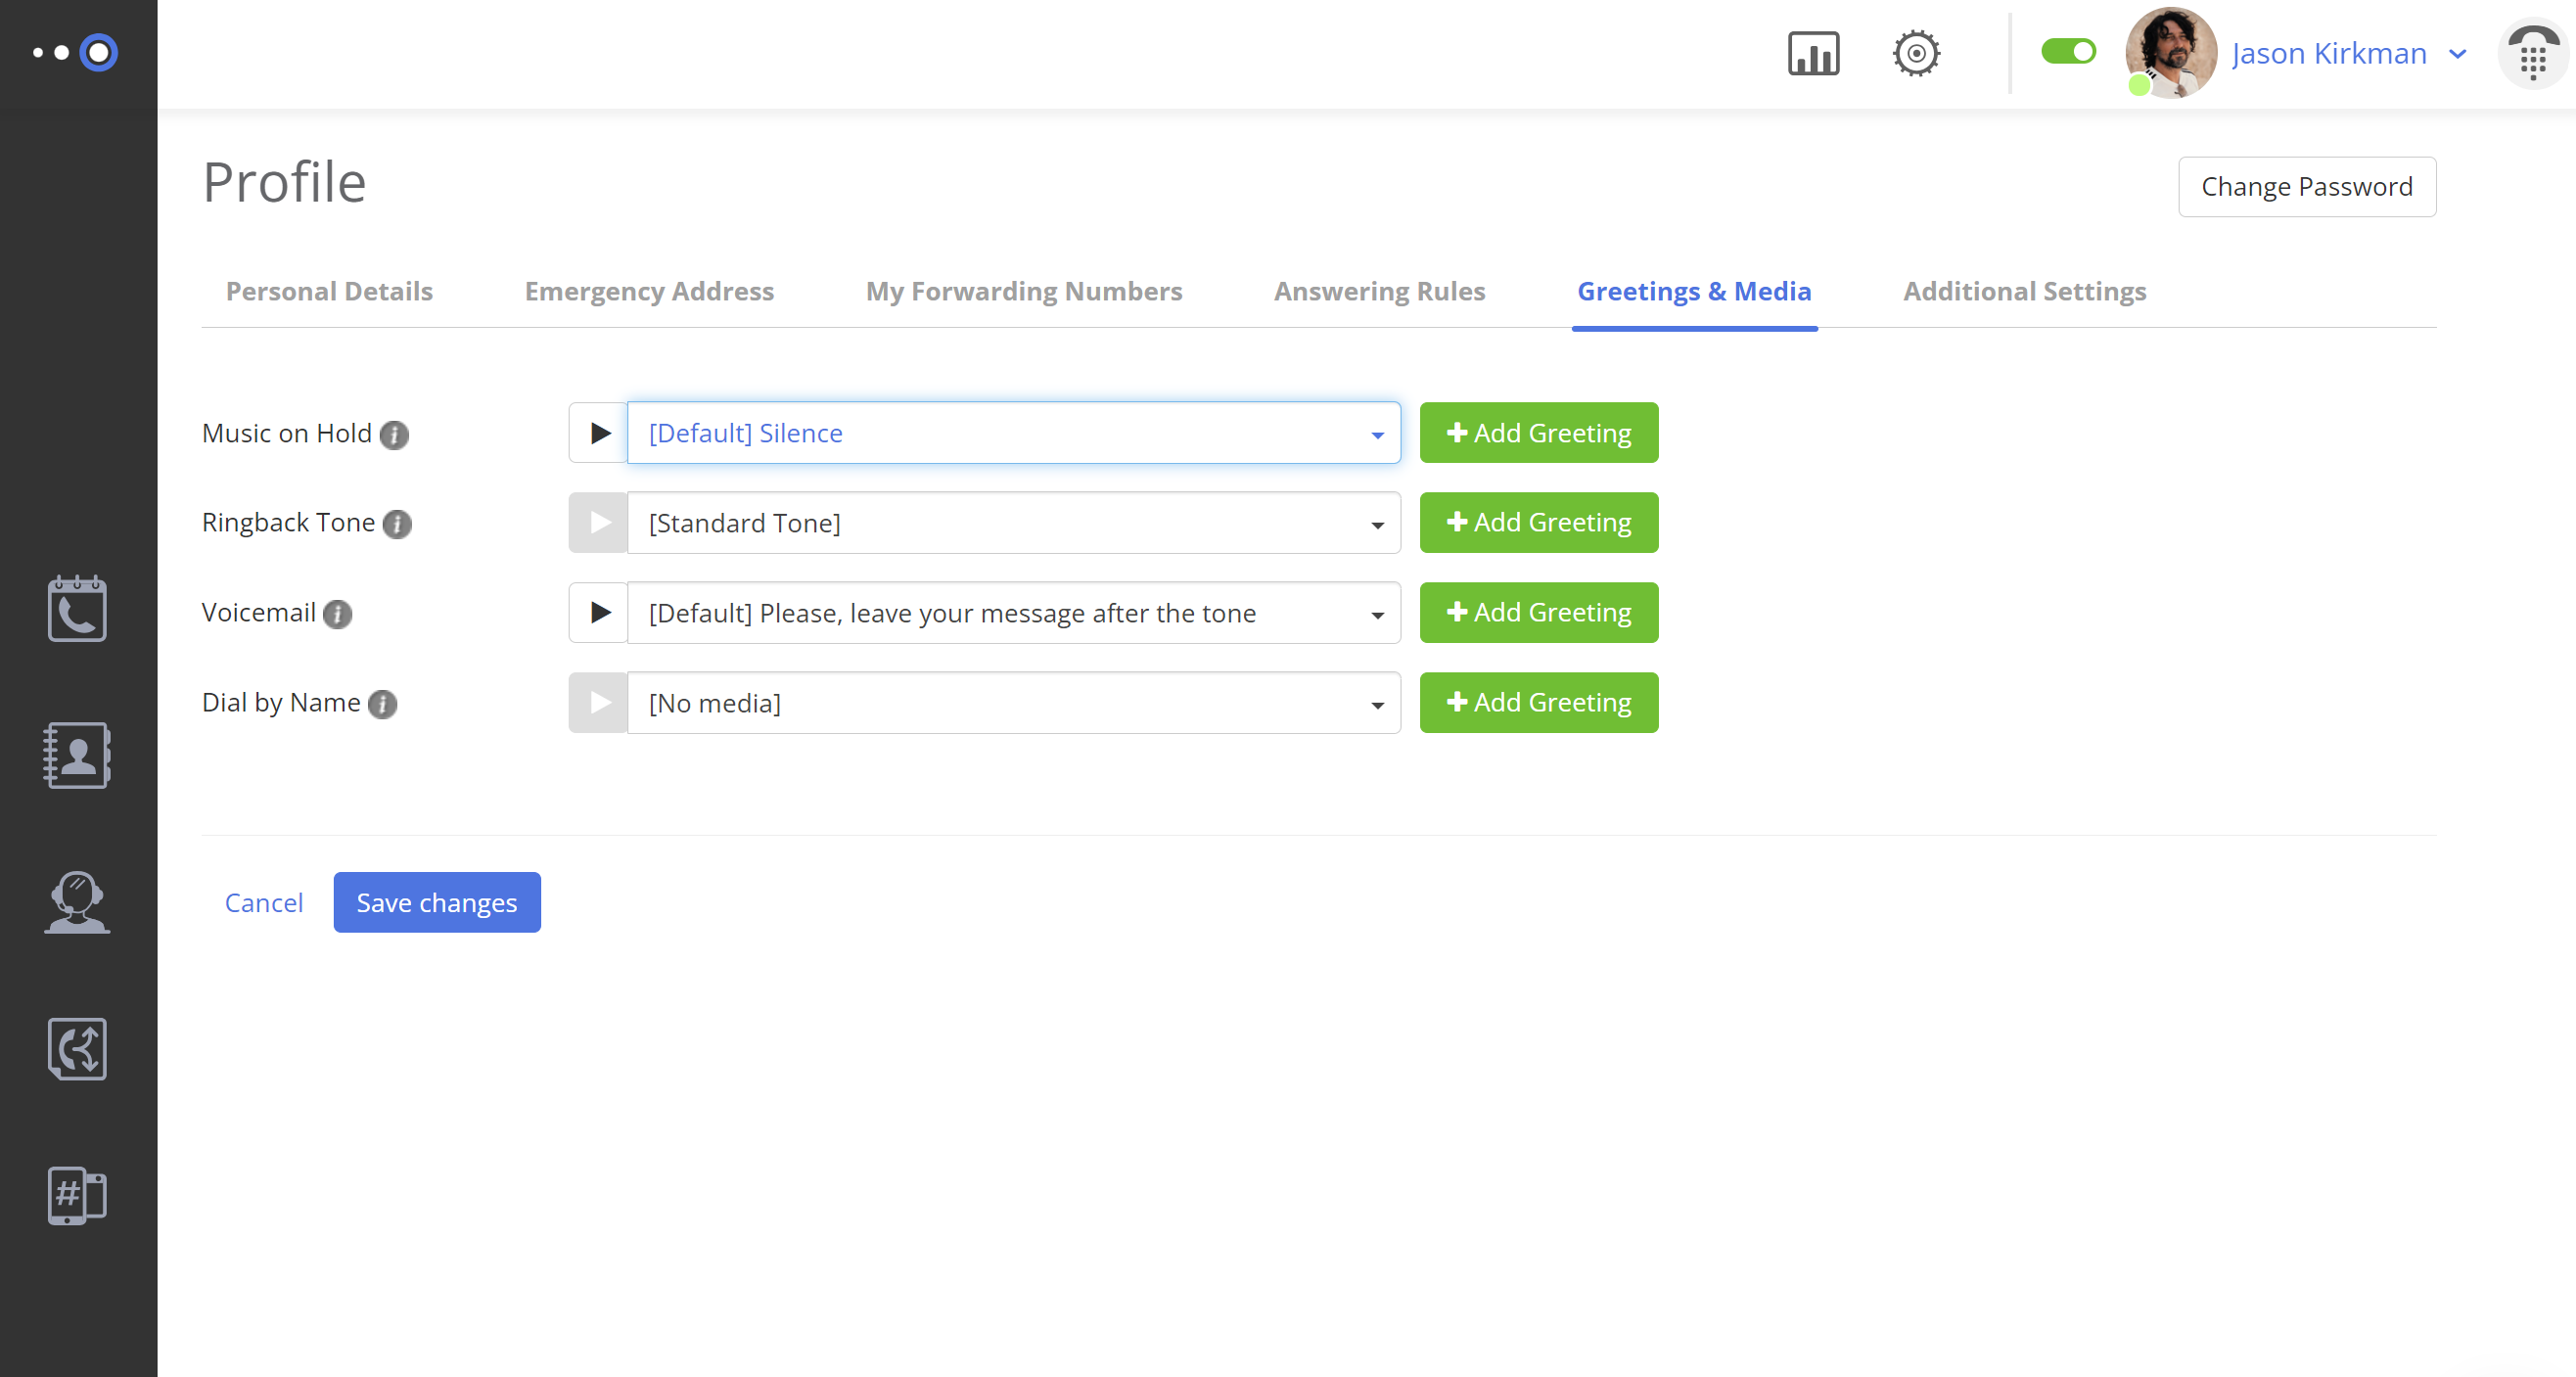Open the Voicemail greeting dropdown
This screenshot has width=2576, height=1377.
point(1014,613)
